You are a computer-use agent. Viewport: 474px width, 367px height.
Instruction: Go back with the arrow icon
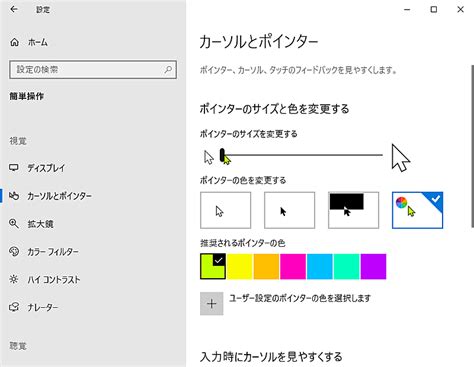pyautogui.click(x=14, y=9)
